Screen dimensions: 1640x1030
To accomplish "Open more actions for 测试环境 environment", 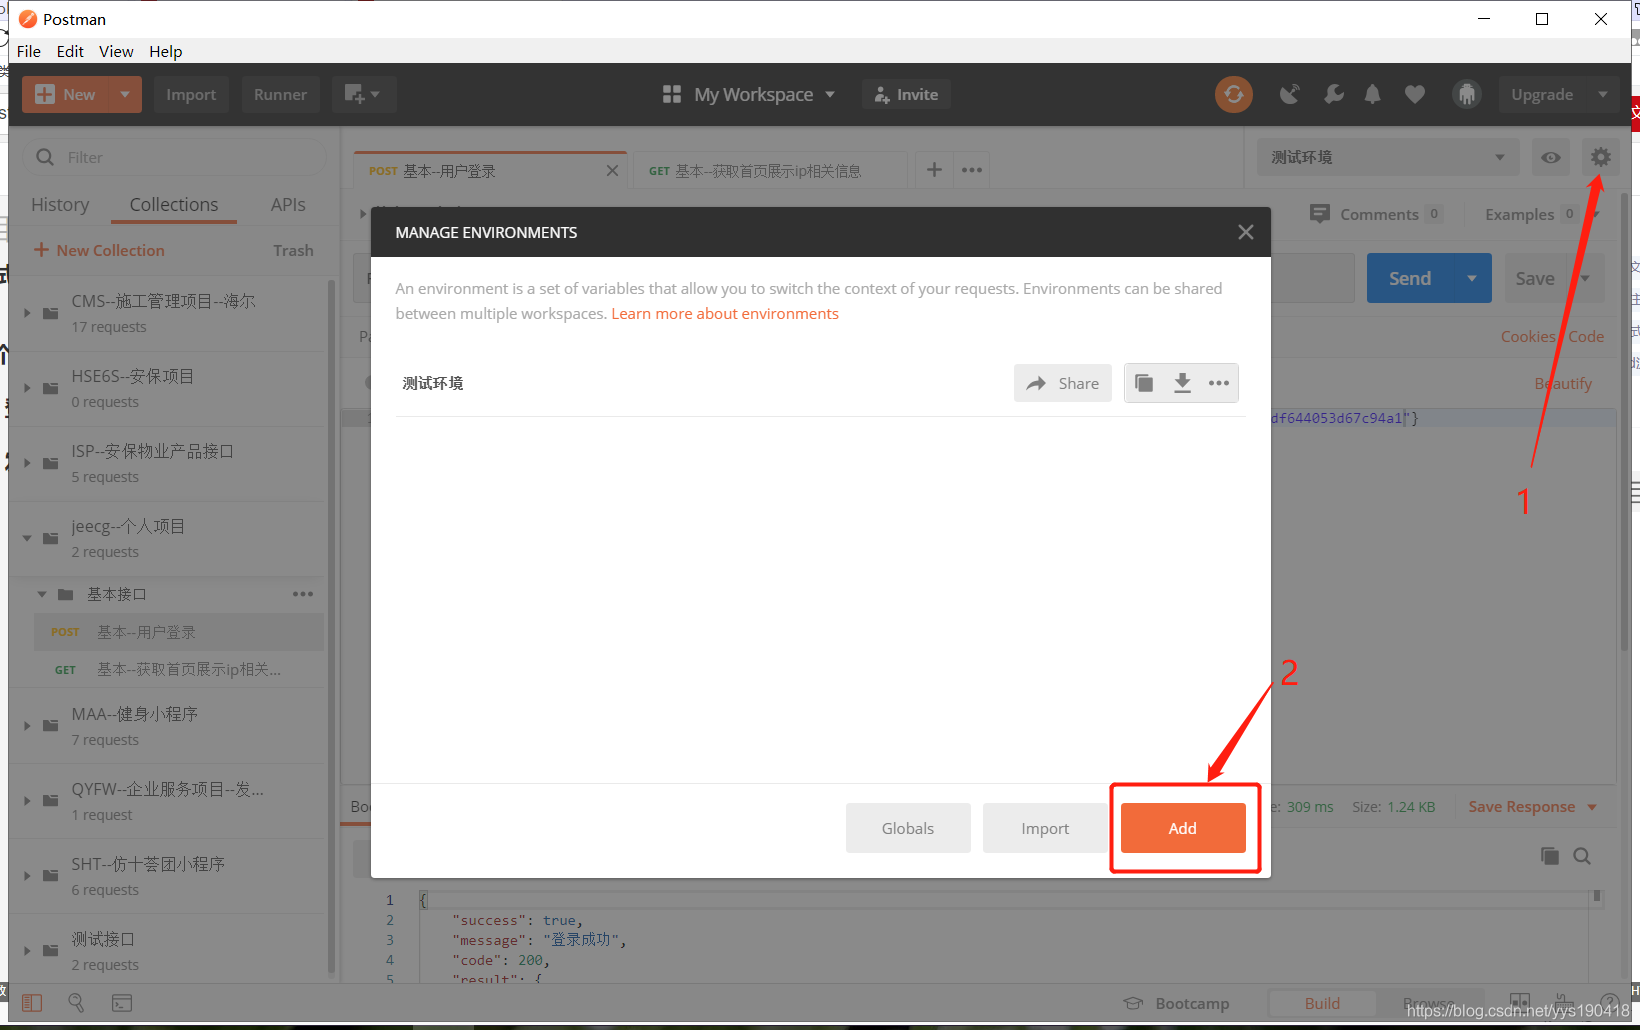I will [1218, 383].
